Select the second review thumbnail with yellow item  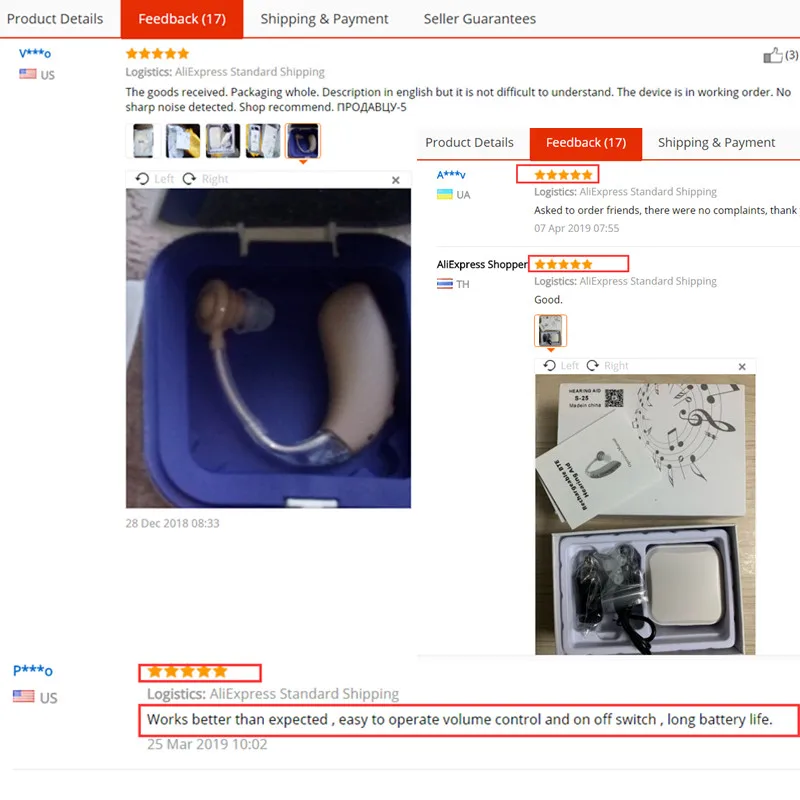tap(183, 140)
